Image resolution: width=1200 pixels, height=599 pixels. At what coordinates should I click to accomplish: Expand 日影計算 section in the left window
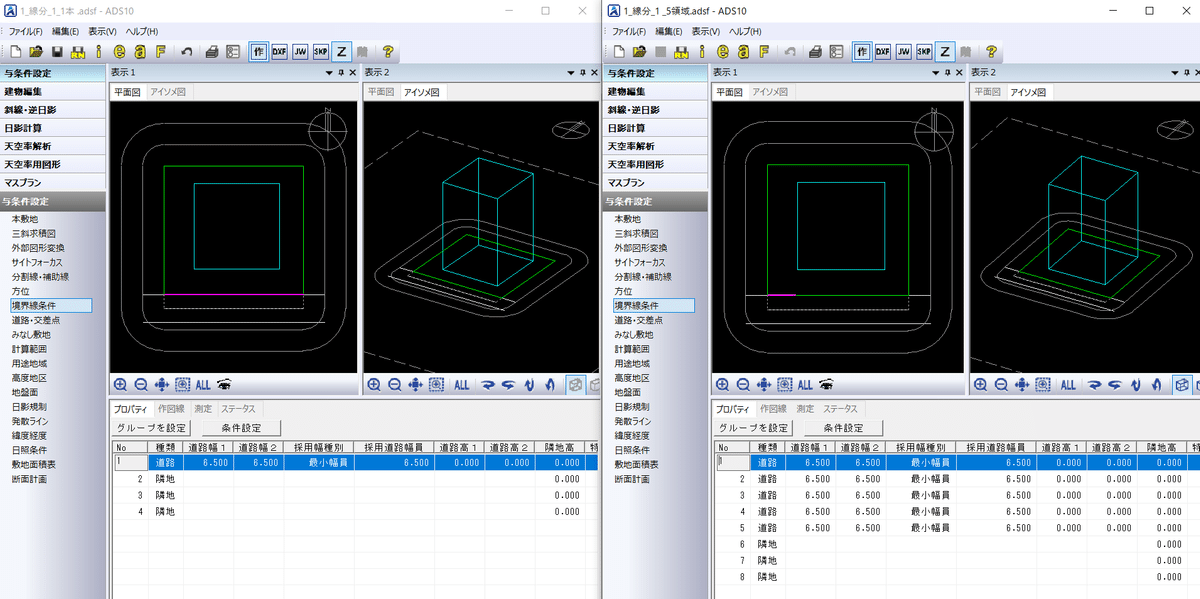point(53,128)
